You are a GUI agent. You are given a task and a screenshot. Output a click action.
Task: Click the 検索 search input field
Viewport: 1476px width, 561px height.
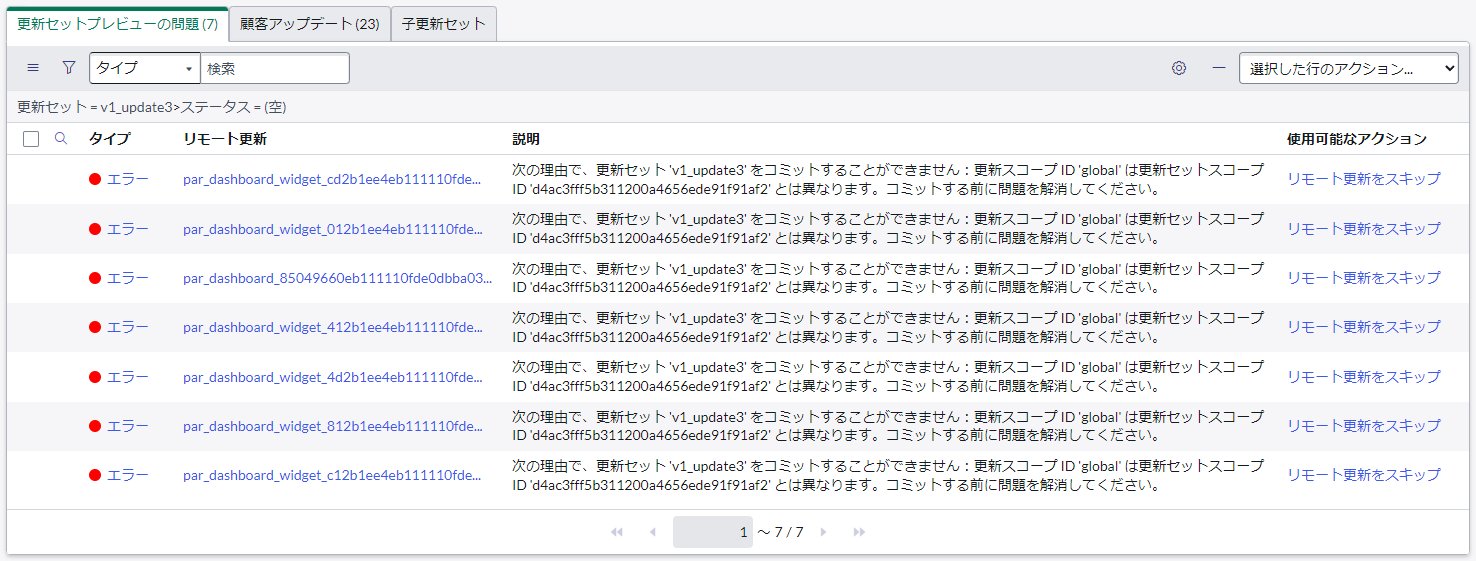tap(275, 68)
